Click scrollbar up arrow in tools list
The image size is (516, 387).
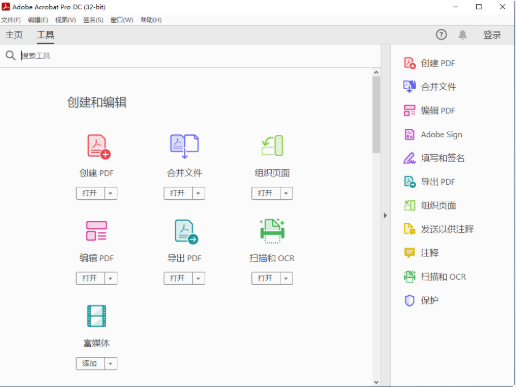coord(376,72)
